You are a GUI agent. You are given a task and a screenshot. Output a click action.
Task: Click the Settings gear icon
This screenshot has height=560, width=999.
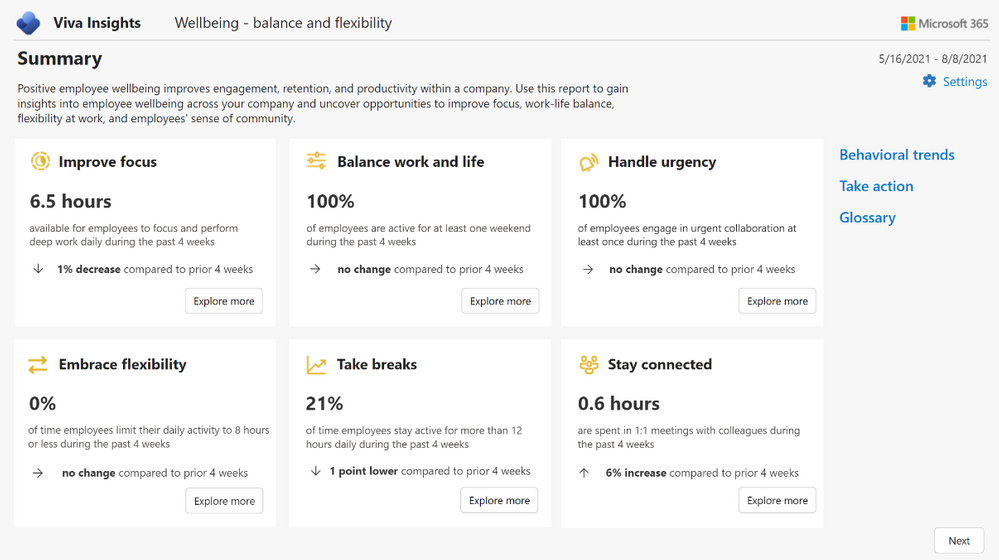(x=930, y=82)
